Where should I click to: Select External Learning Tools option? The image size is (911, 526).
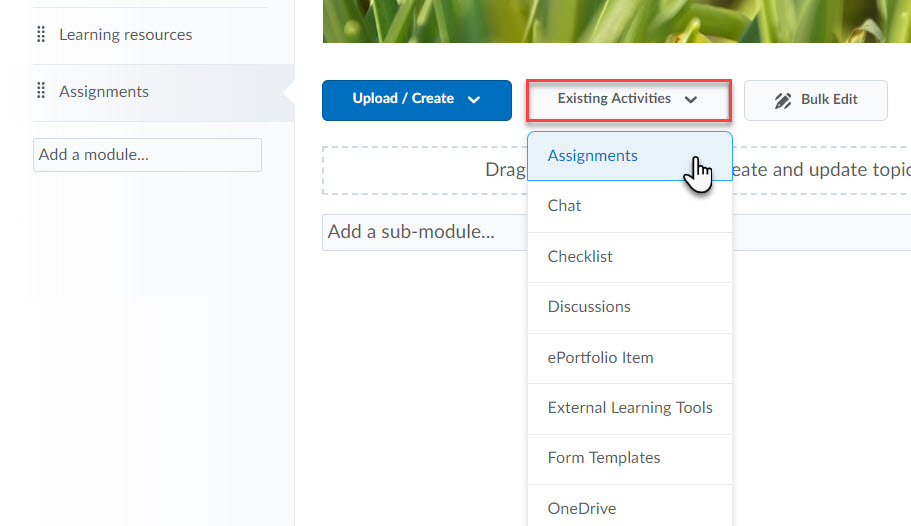click(630, 409)
